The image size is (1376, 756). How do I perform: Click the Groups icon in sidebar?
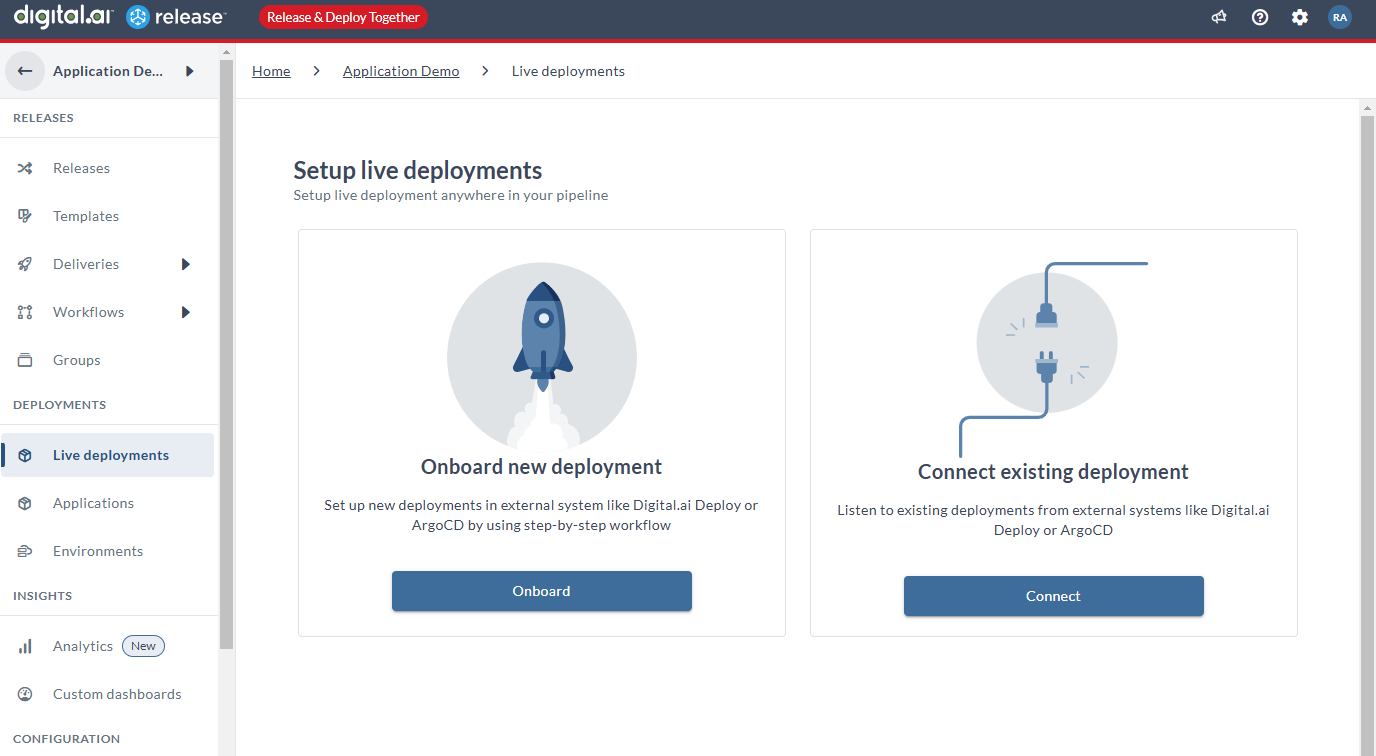pyautogui.click(x=25, y=360)
